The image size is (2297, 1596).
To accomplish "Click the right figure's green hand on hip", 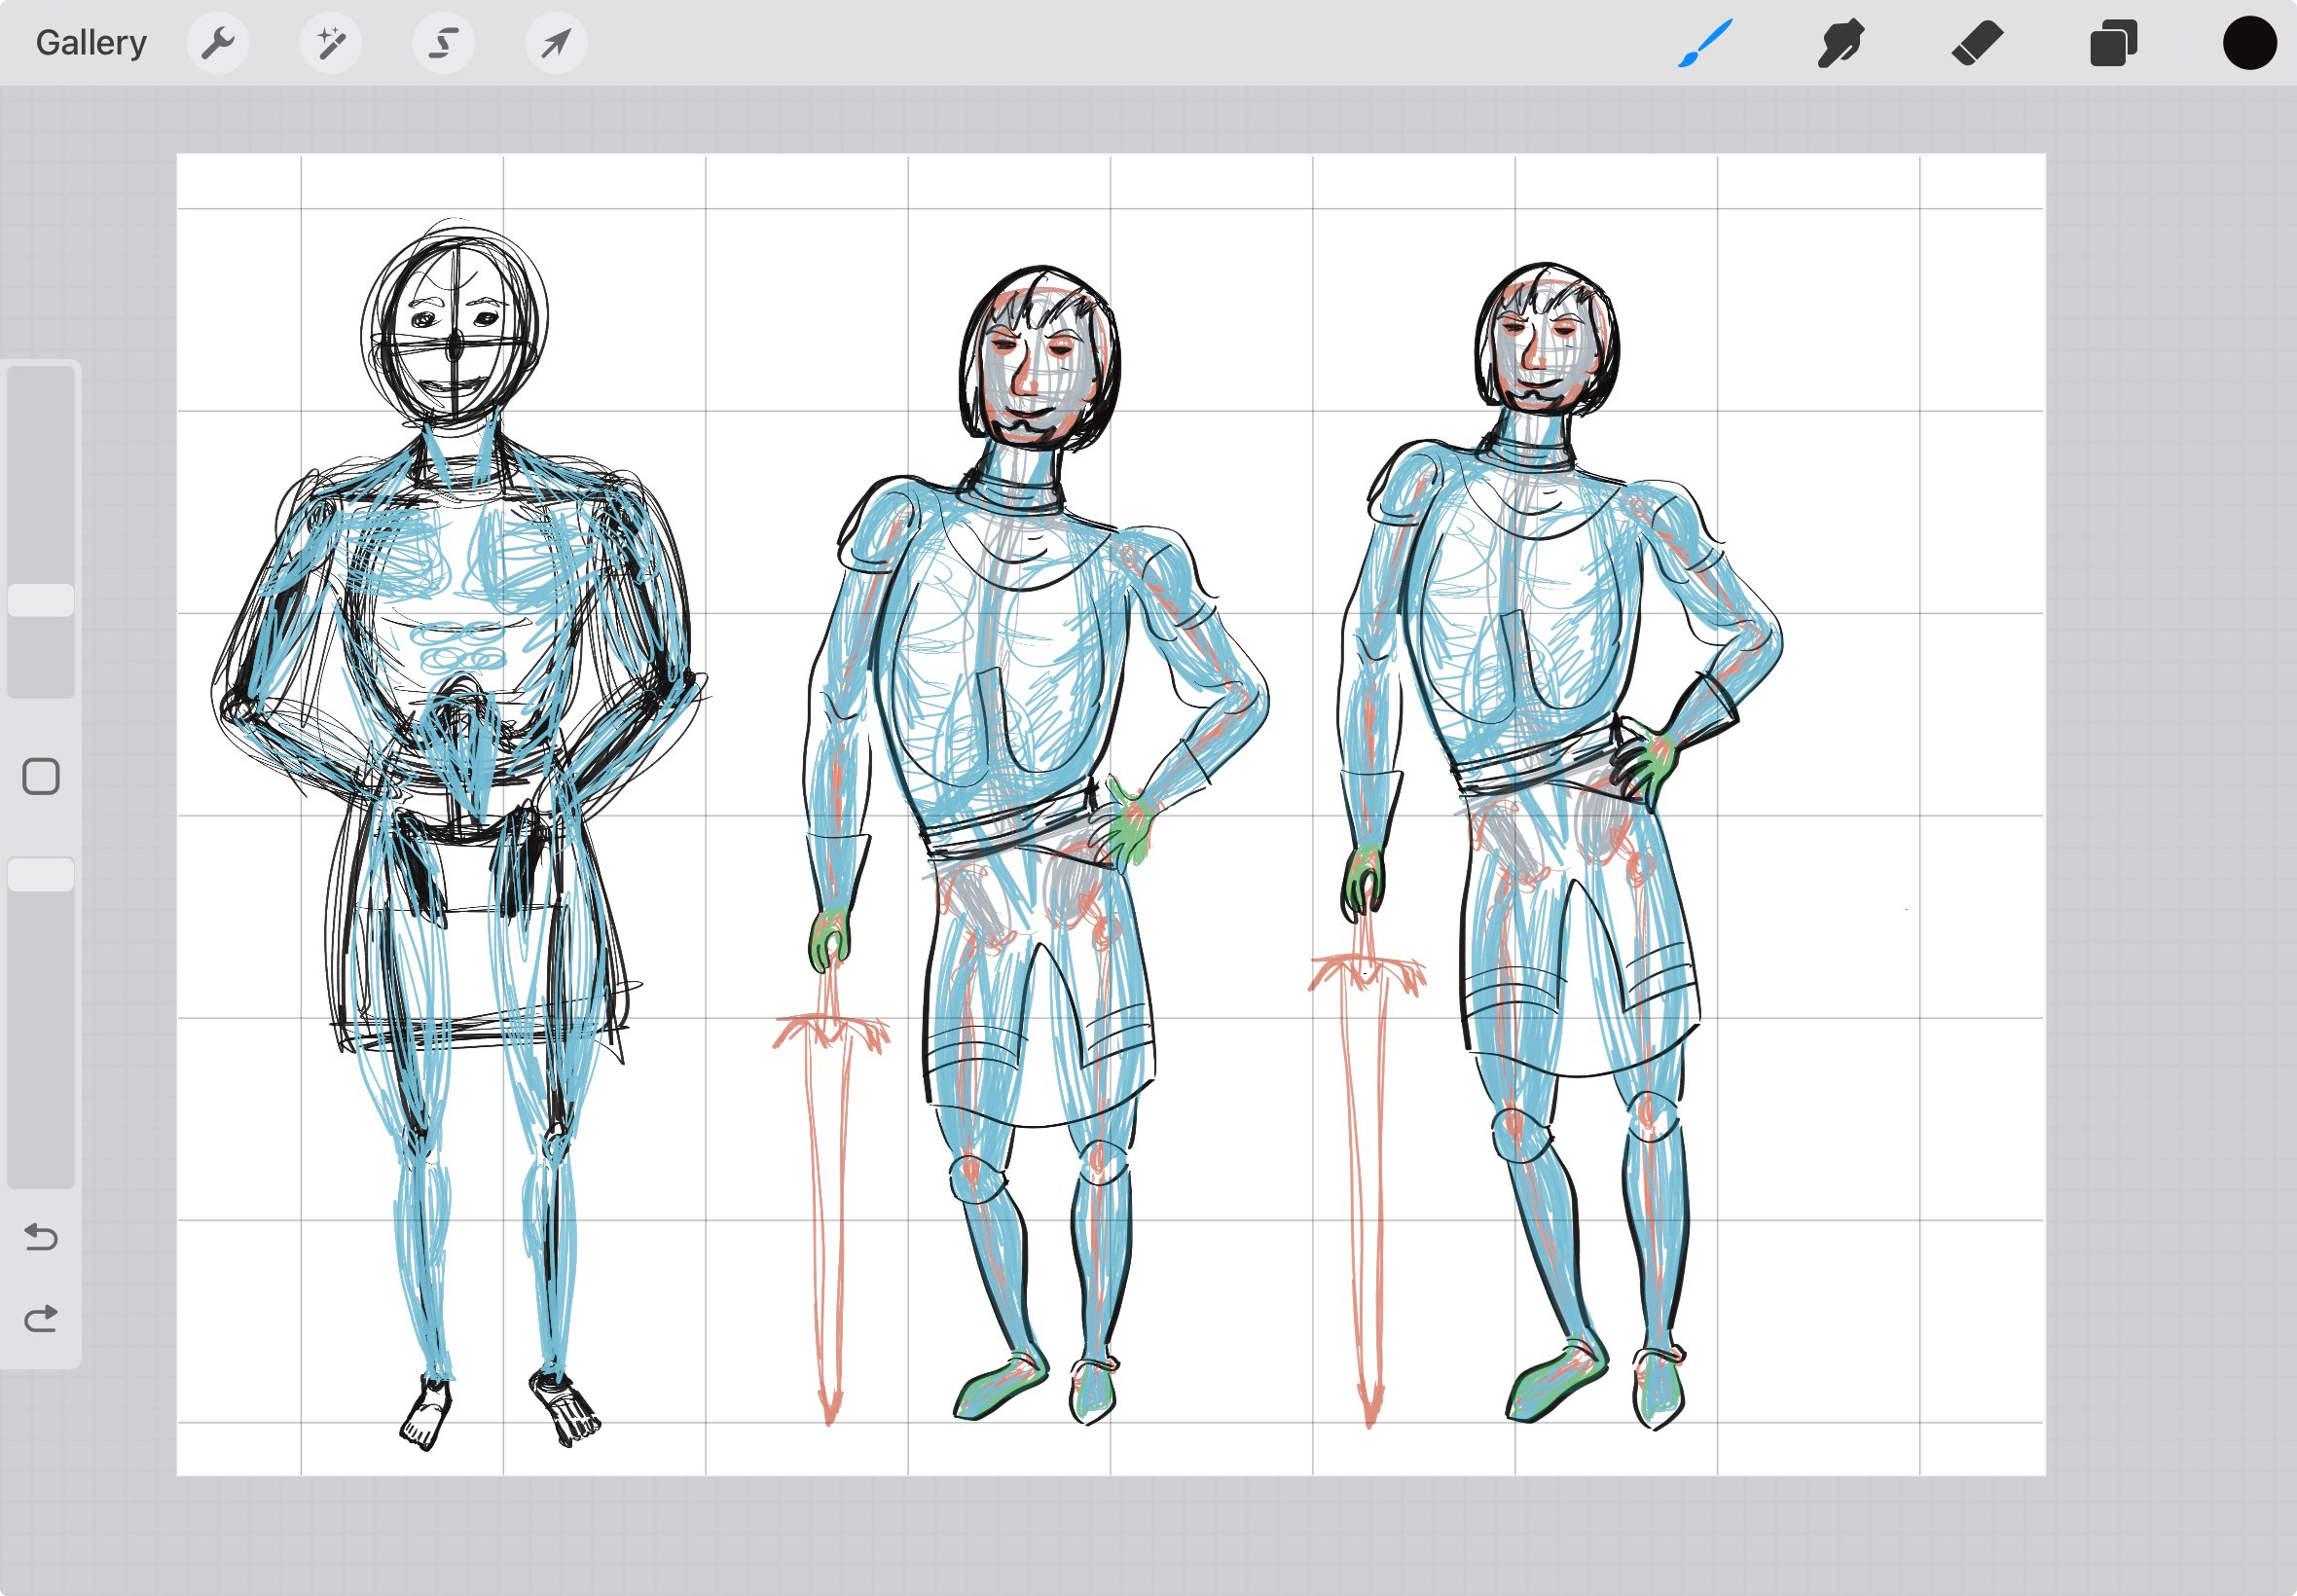I will (x=1650, y=765).
